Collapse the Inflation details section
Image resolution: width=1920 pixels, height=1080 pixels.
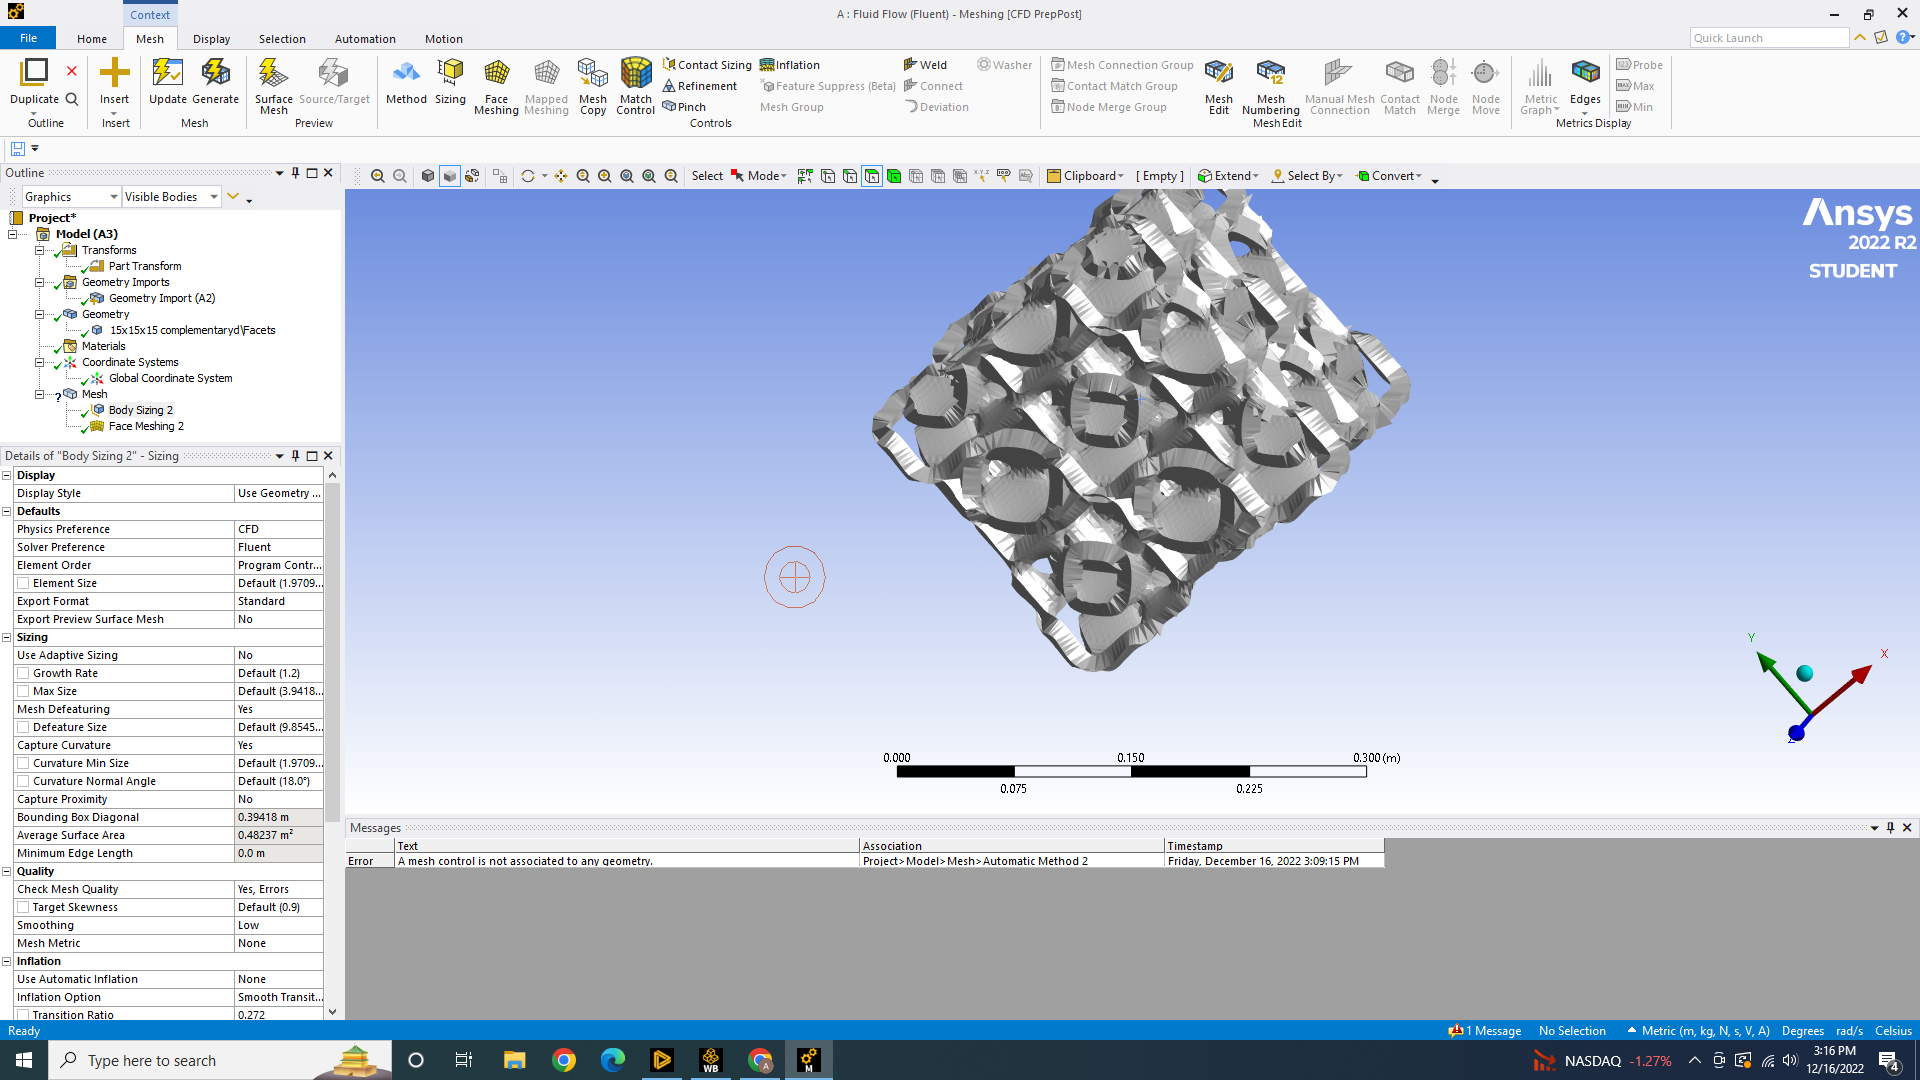point(7,961)
